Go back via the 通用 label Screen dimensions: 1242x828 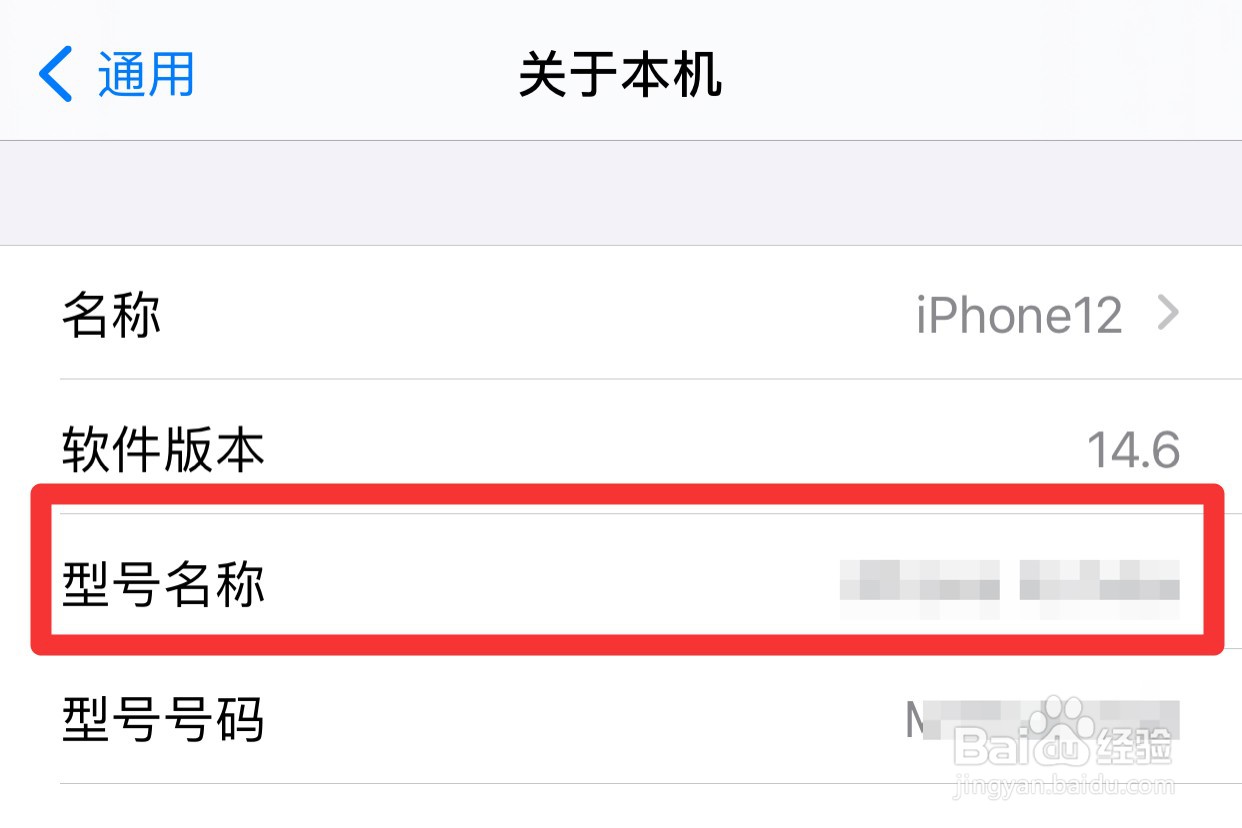point(146,75)
